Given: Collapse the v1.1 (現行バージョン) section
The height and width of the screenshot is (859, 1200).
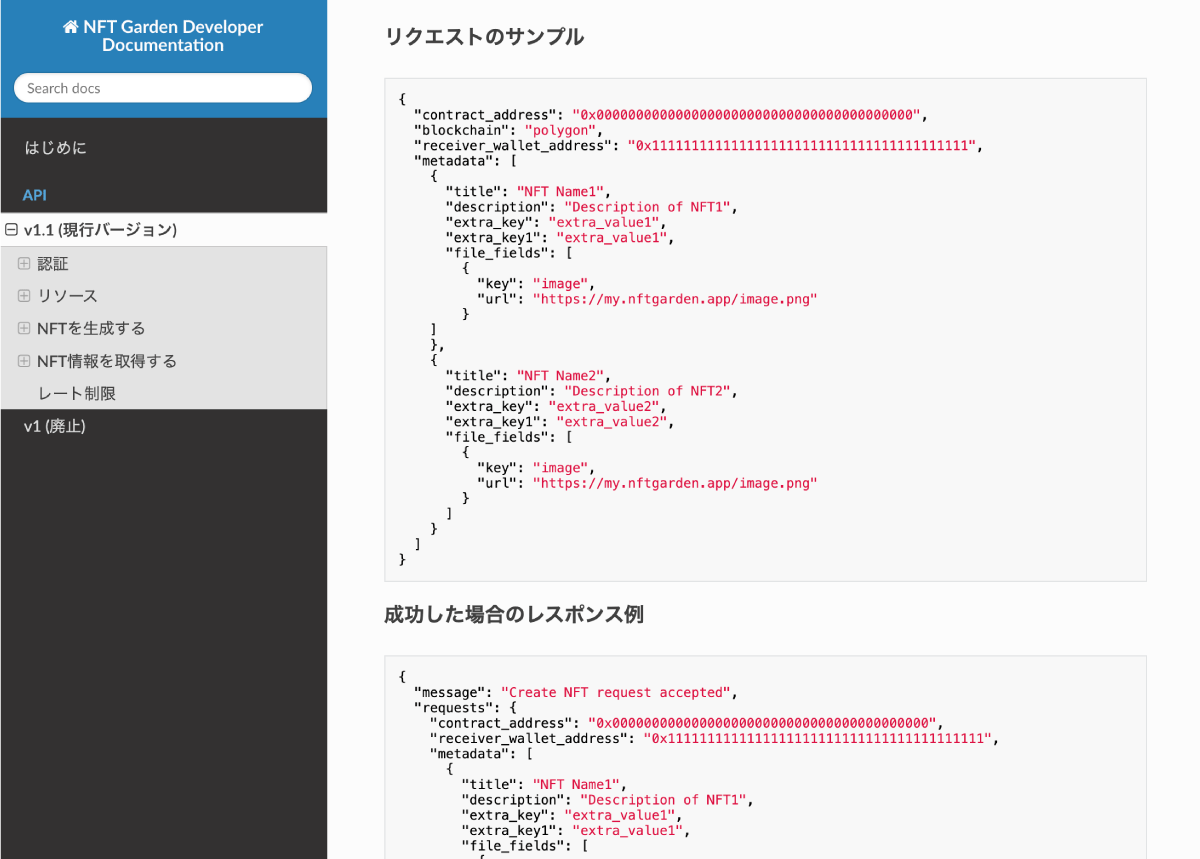Looking at the screenshot, I should (x=11, y=230).
